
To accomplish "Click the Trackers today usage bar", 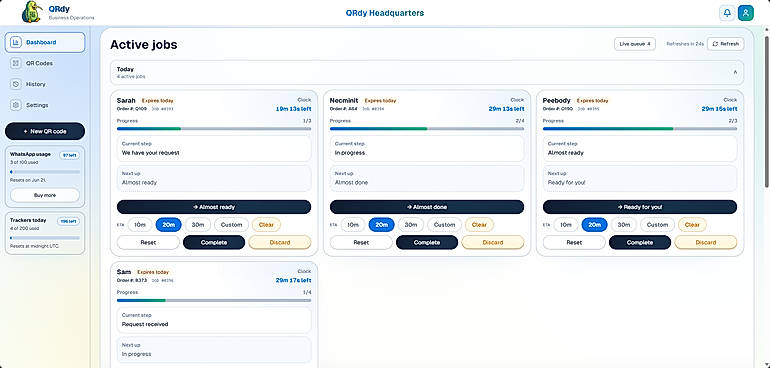I will coord(45,238).
